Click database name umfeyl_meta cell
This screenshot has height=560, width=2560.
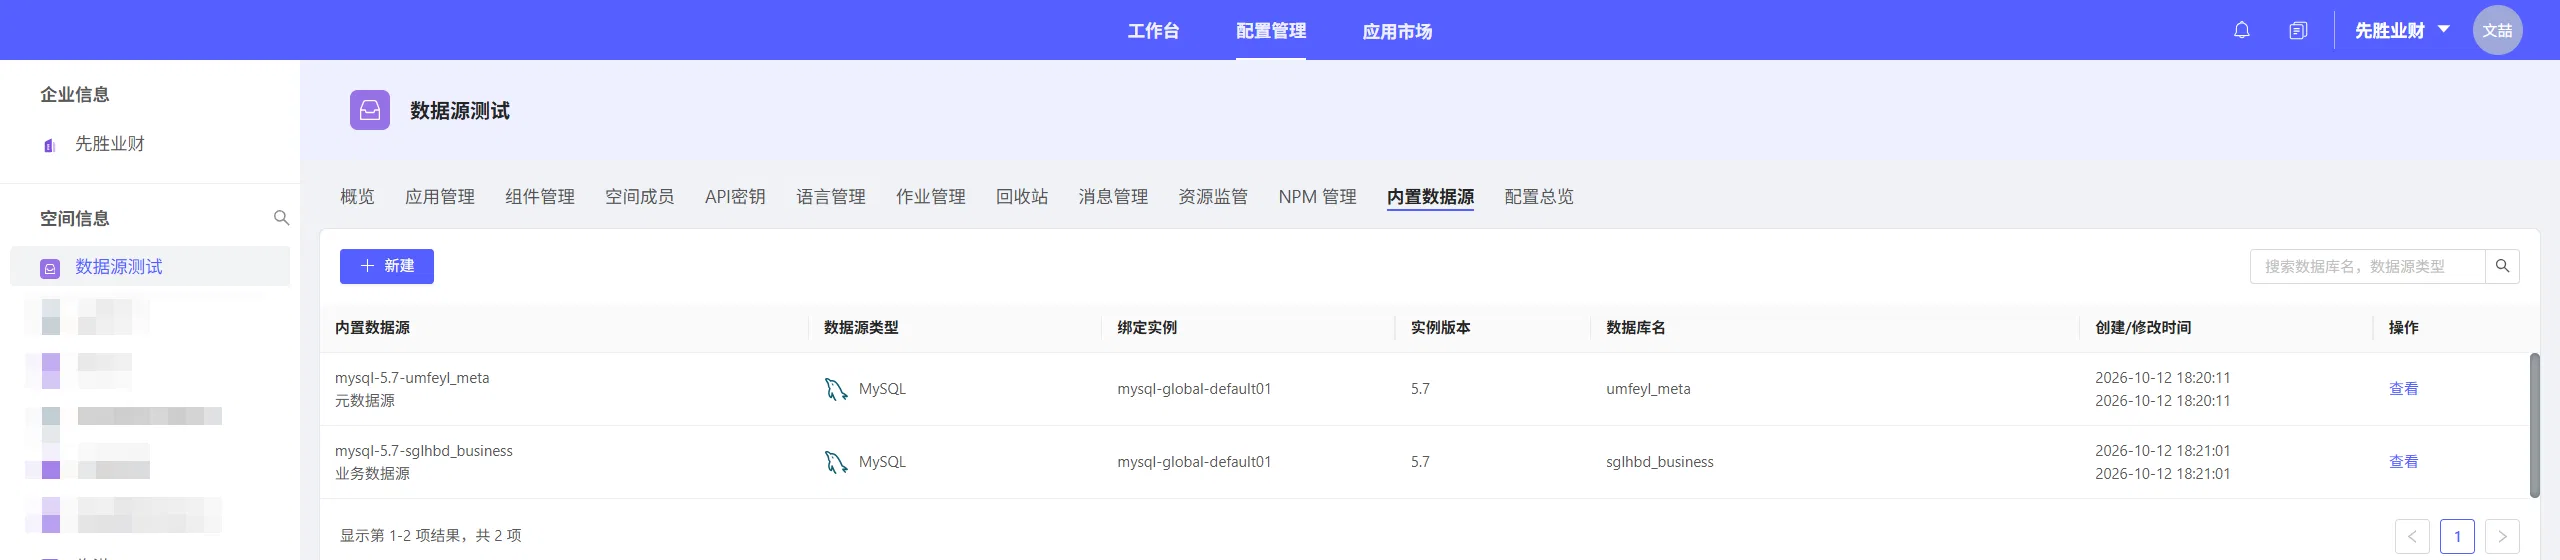pyautogui.click(x=1648, y=389)
